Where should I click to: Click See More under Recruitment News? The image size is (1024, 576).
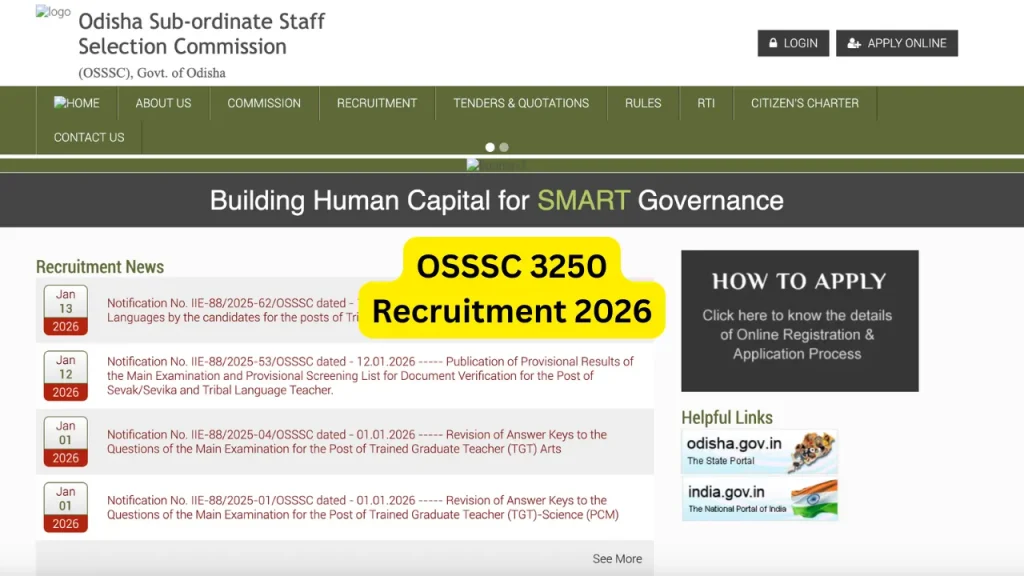[x=617, y=559]
